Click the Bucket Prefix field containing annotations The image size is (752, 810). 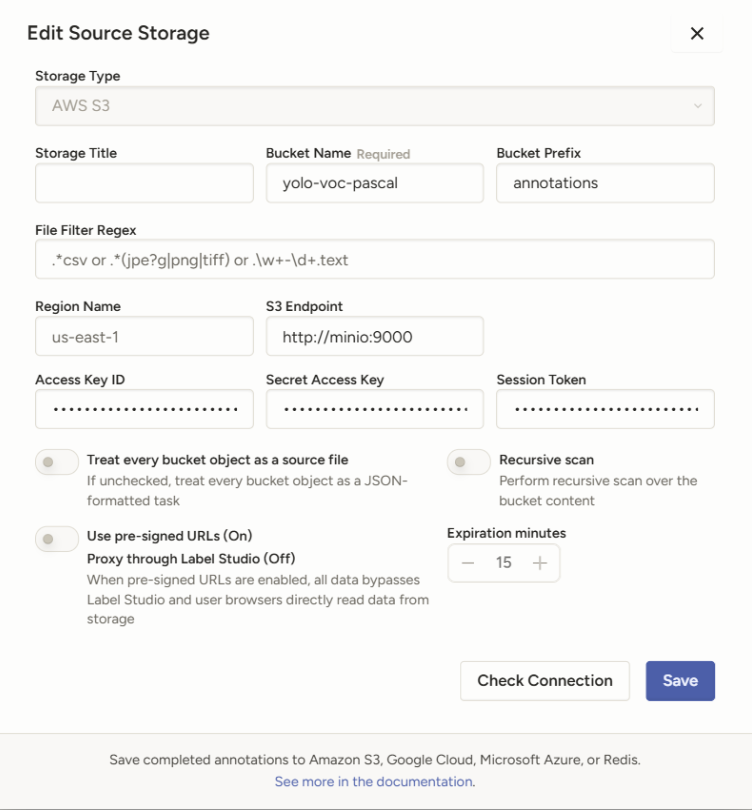coord(605,183)
